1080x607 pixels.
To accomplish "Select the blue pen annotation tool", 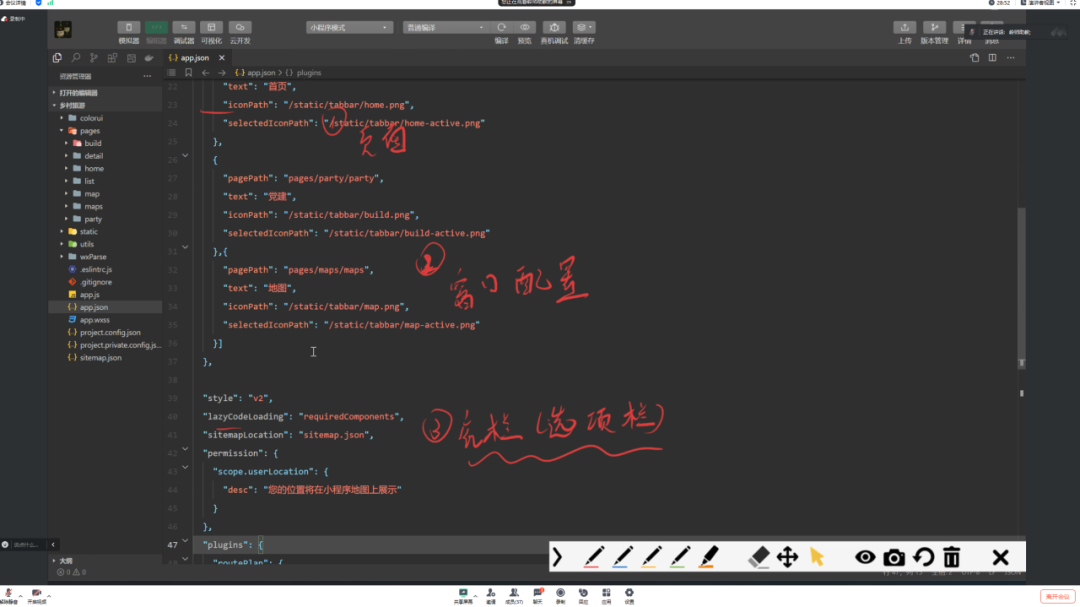I will (x=622, y=557).
